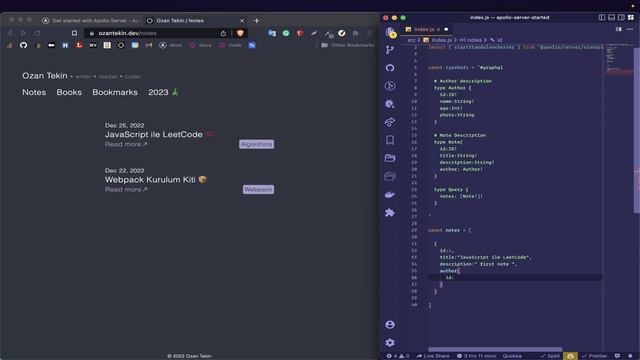Click Live Share in the status bar
The width and height of the screenshot is (640, 360).
click(x=433, y=356)
